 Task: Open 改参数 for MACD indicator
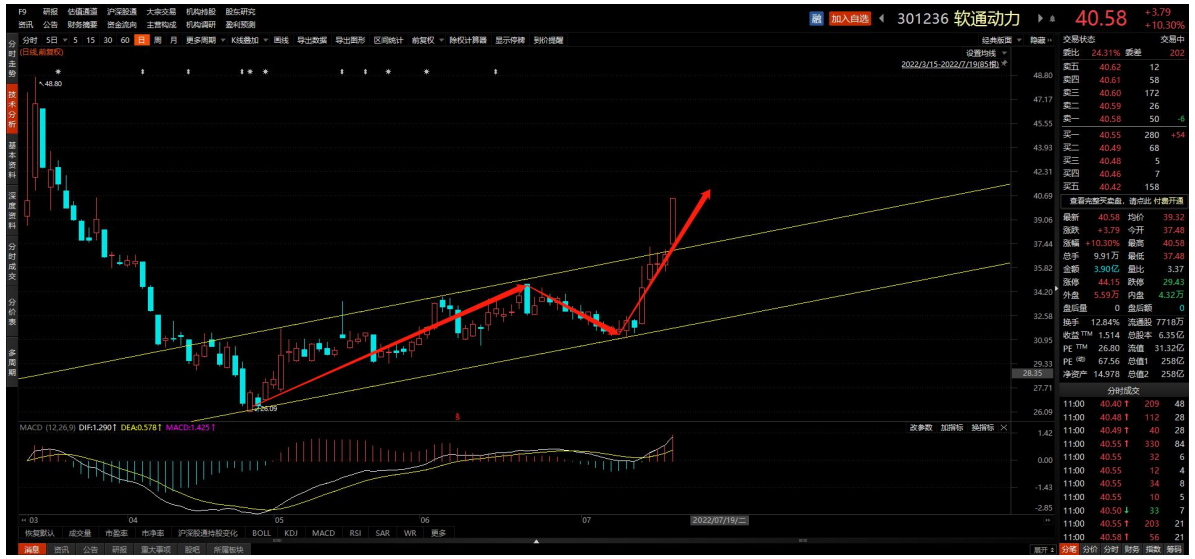[921, 428]
